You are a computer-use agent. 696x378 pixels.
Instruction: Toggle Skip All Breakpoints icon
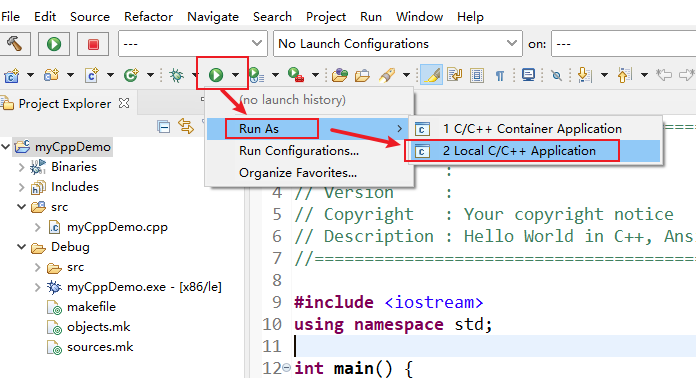(x=557, y=75)
